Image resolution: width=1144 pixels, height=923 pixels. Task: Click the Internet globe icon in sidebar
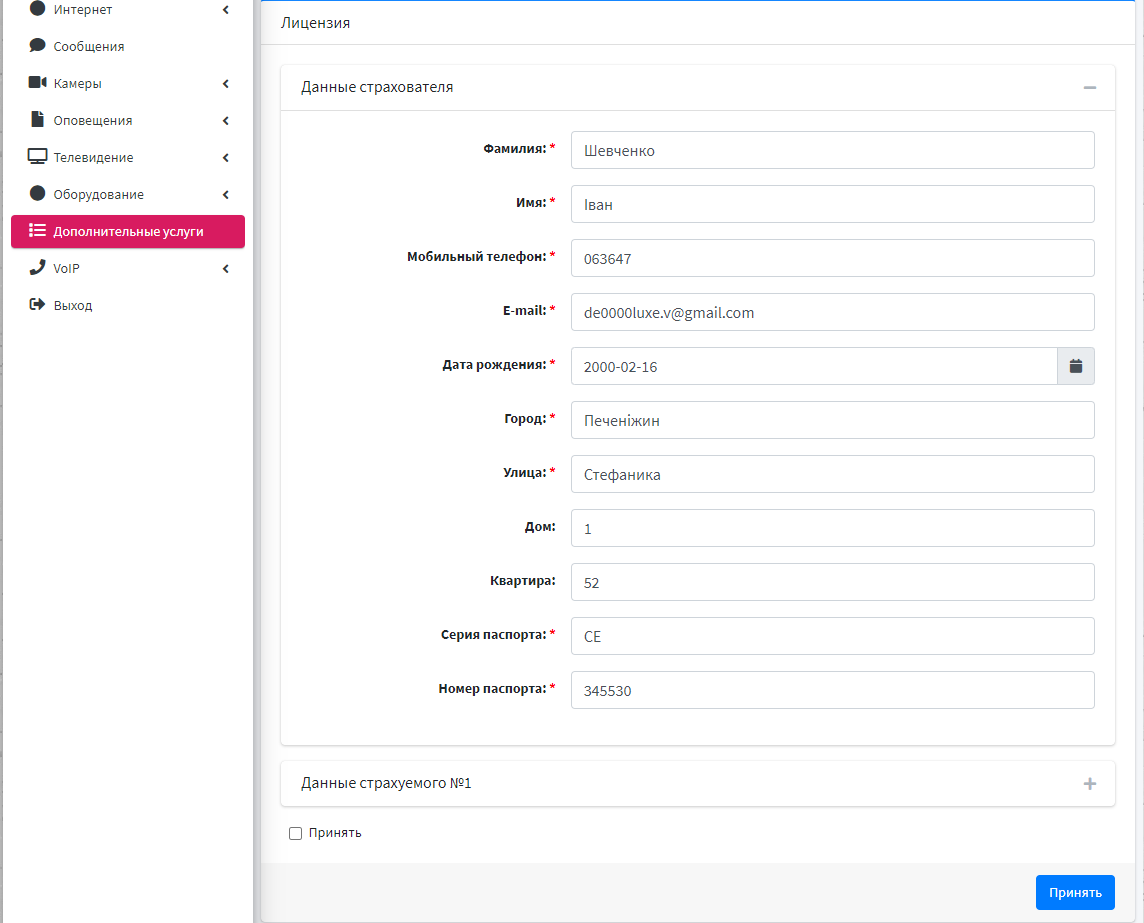click(37, 8)
